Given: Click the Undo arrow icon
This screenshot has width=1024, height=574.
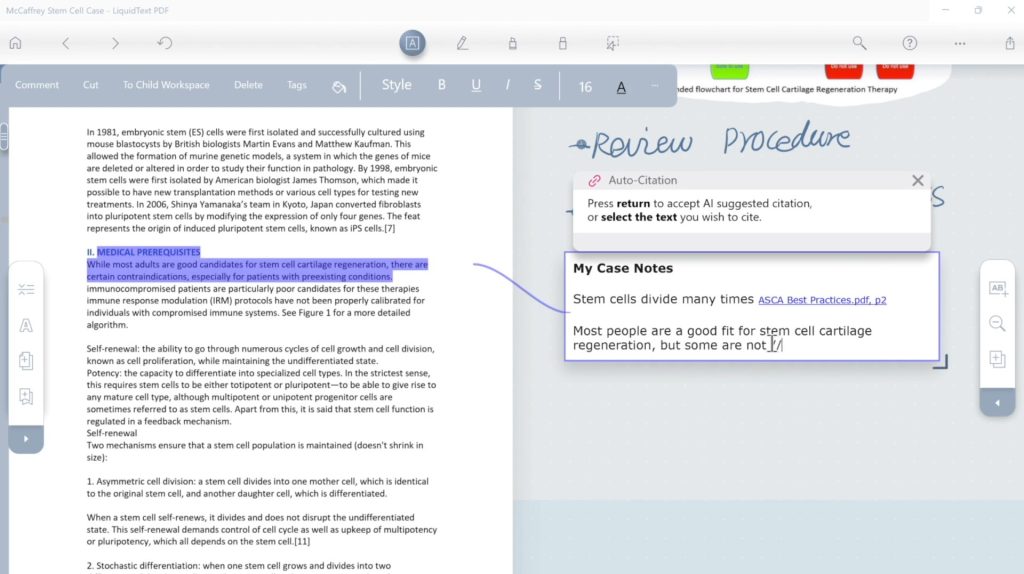Looking at the screenshot, I should 165,43.
